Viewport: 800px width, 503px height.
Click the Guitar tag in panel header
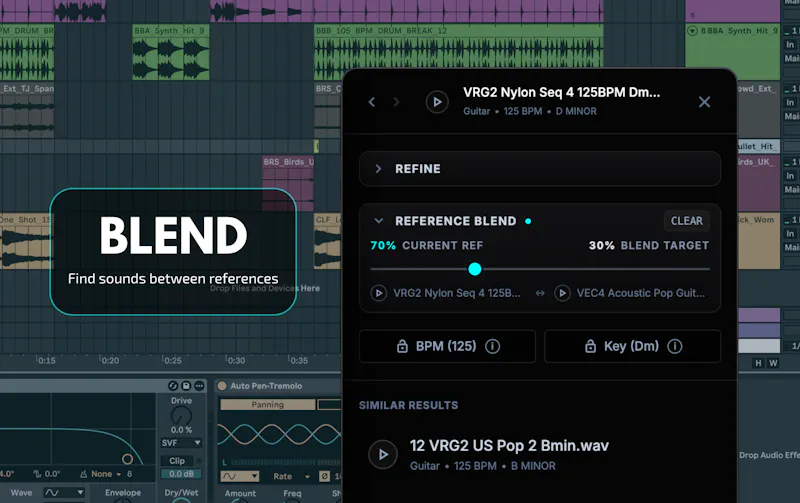[x=477, y=111]
